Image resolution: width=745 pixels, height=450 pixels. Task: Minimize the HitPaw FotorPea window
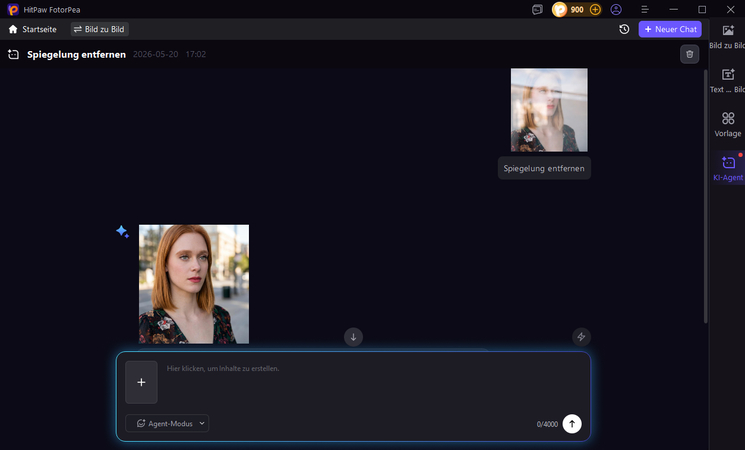673,10
